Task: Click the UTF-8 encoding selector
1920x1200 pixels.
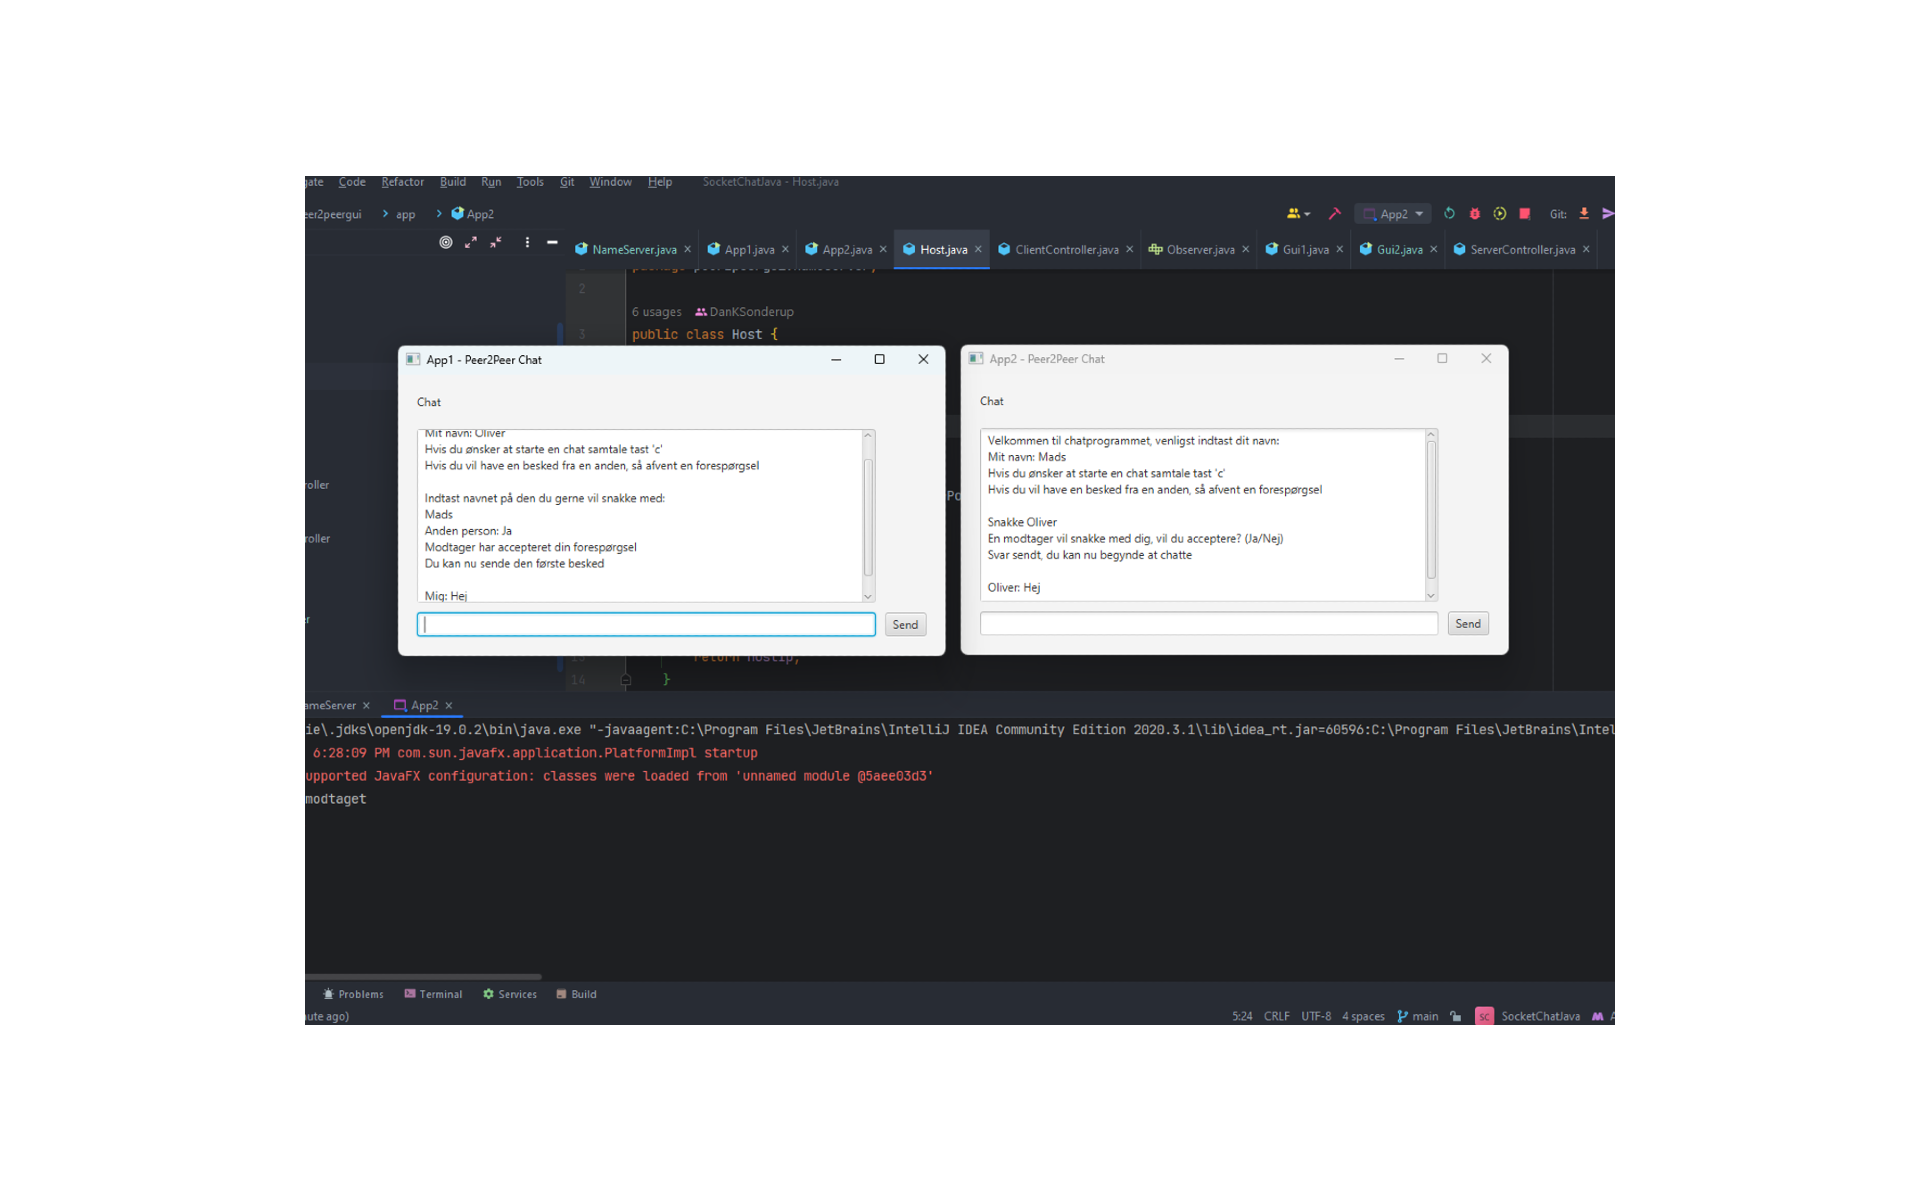Action: (1316, 1017)
